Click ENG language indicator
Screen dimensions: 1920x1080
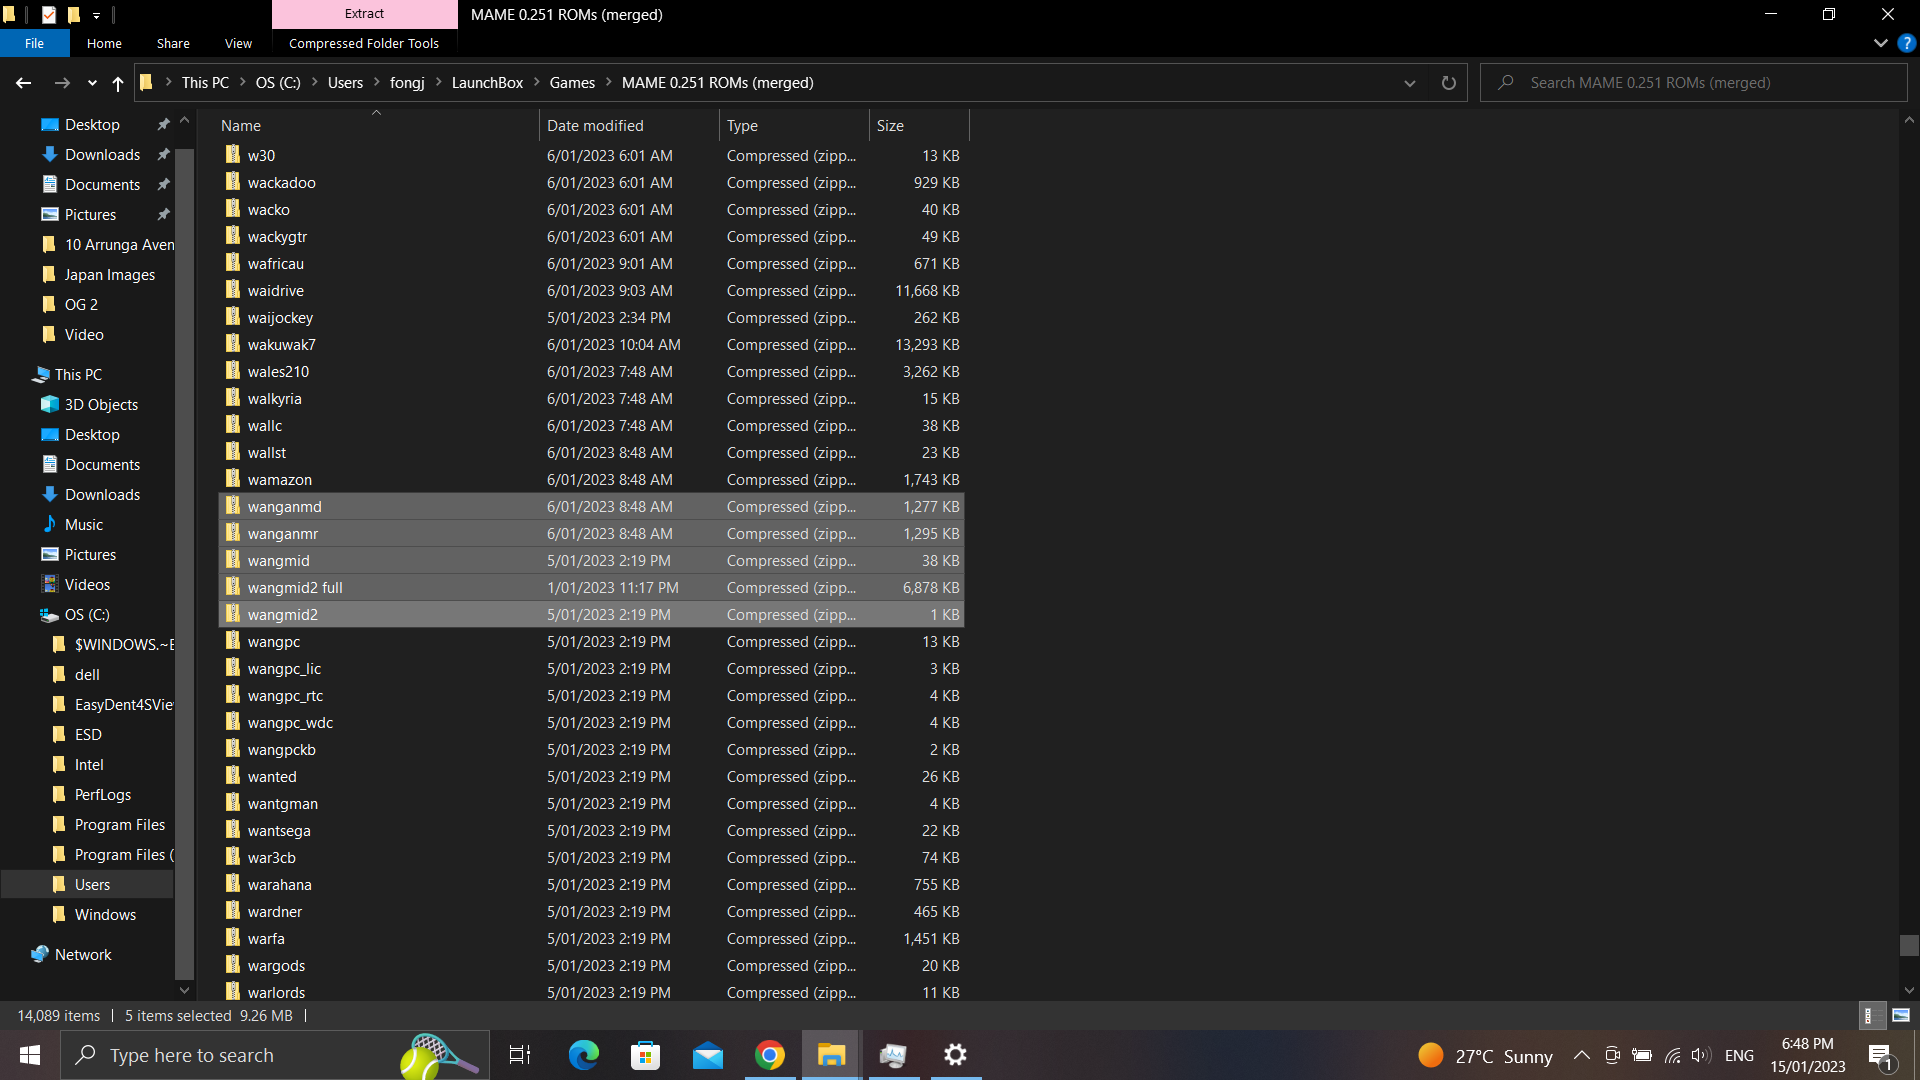(1739, 1055)
